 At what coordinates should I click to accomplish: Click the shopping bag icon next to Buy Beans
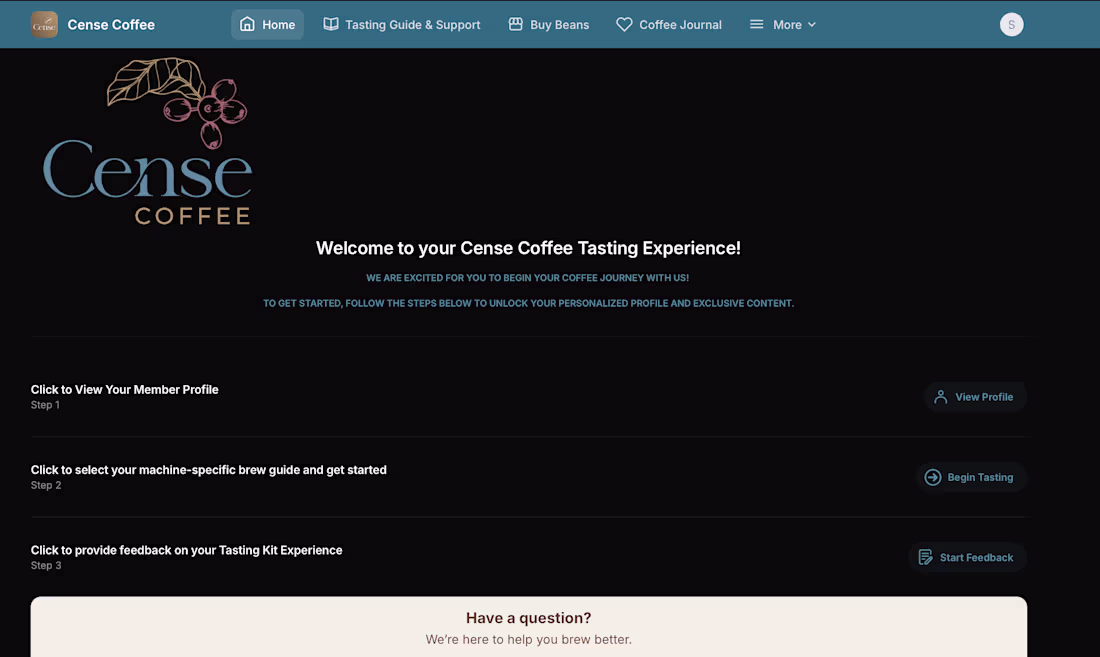click(x=517, y=24)
